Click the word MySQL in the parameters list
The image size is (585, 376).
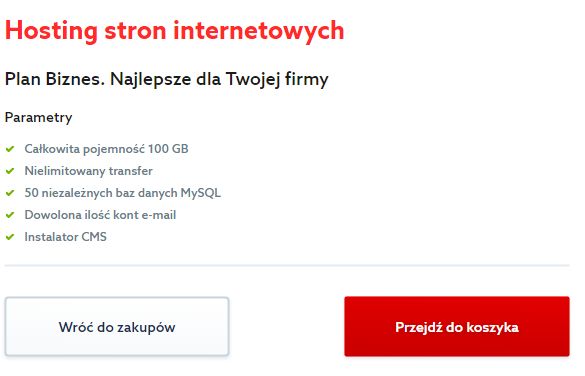click(201, 193)
